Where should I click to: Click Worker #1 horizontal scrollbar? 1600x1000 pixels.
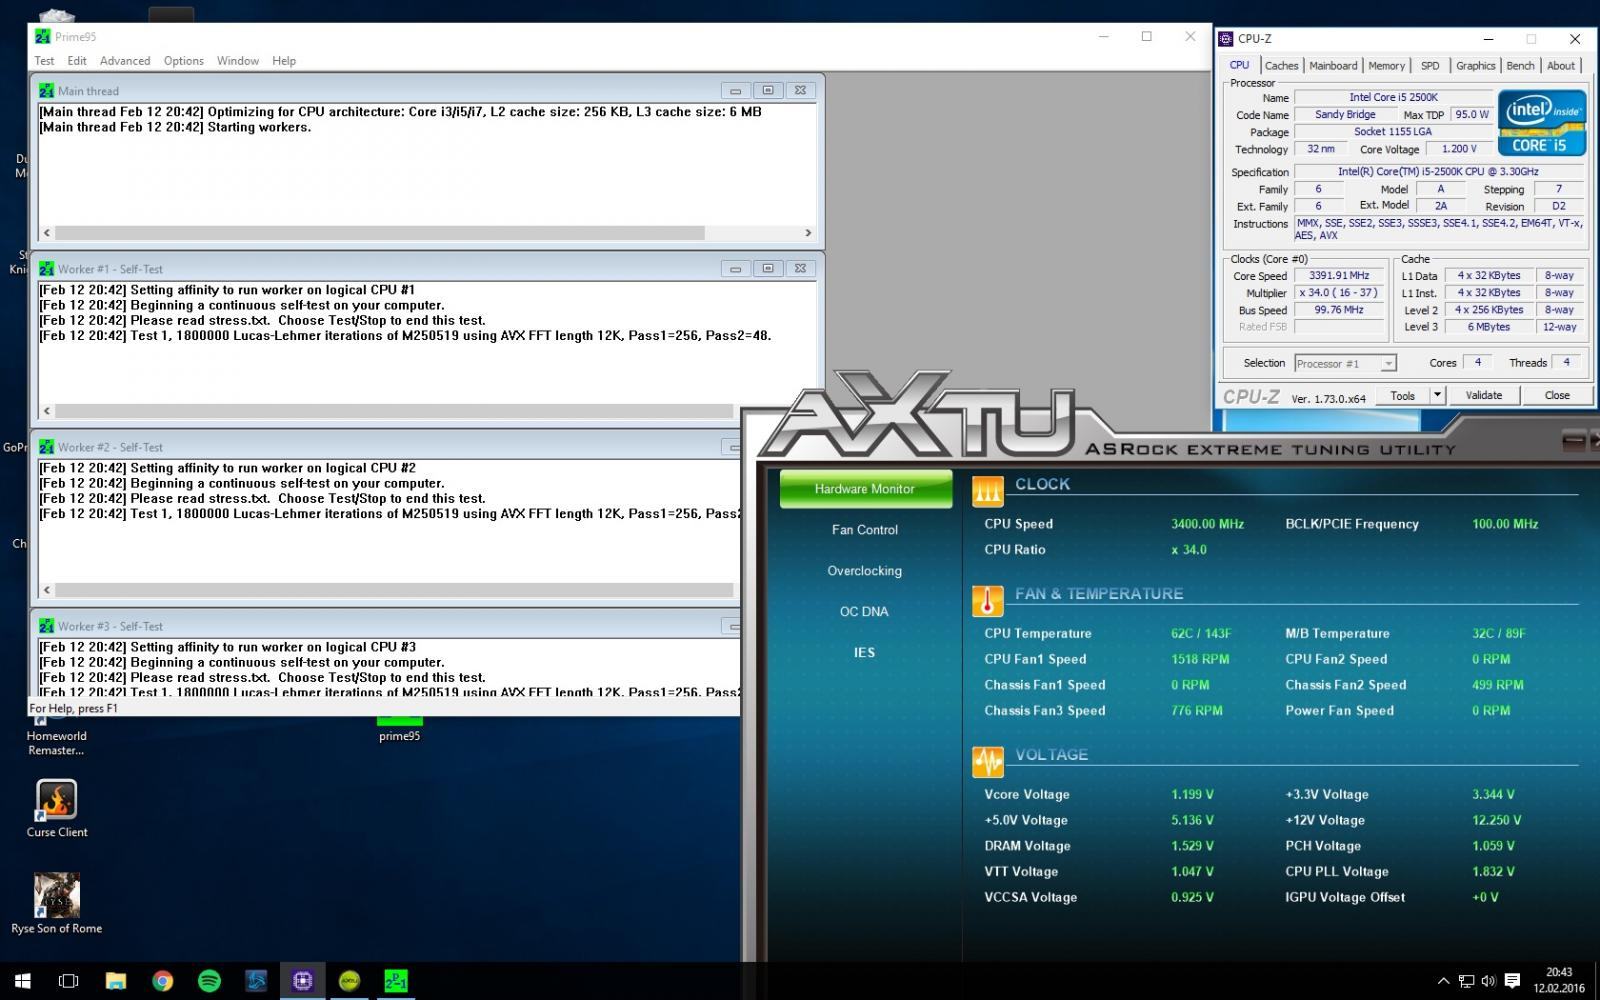click(392, 411)
